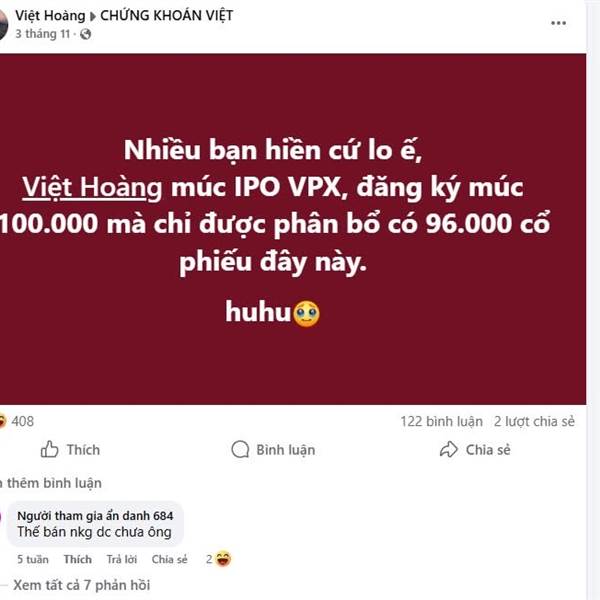View the 2 lượt chia sẻ shares
600x600 pixels.
tap(534, 421)
